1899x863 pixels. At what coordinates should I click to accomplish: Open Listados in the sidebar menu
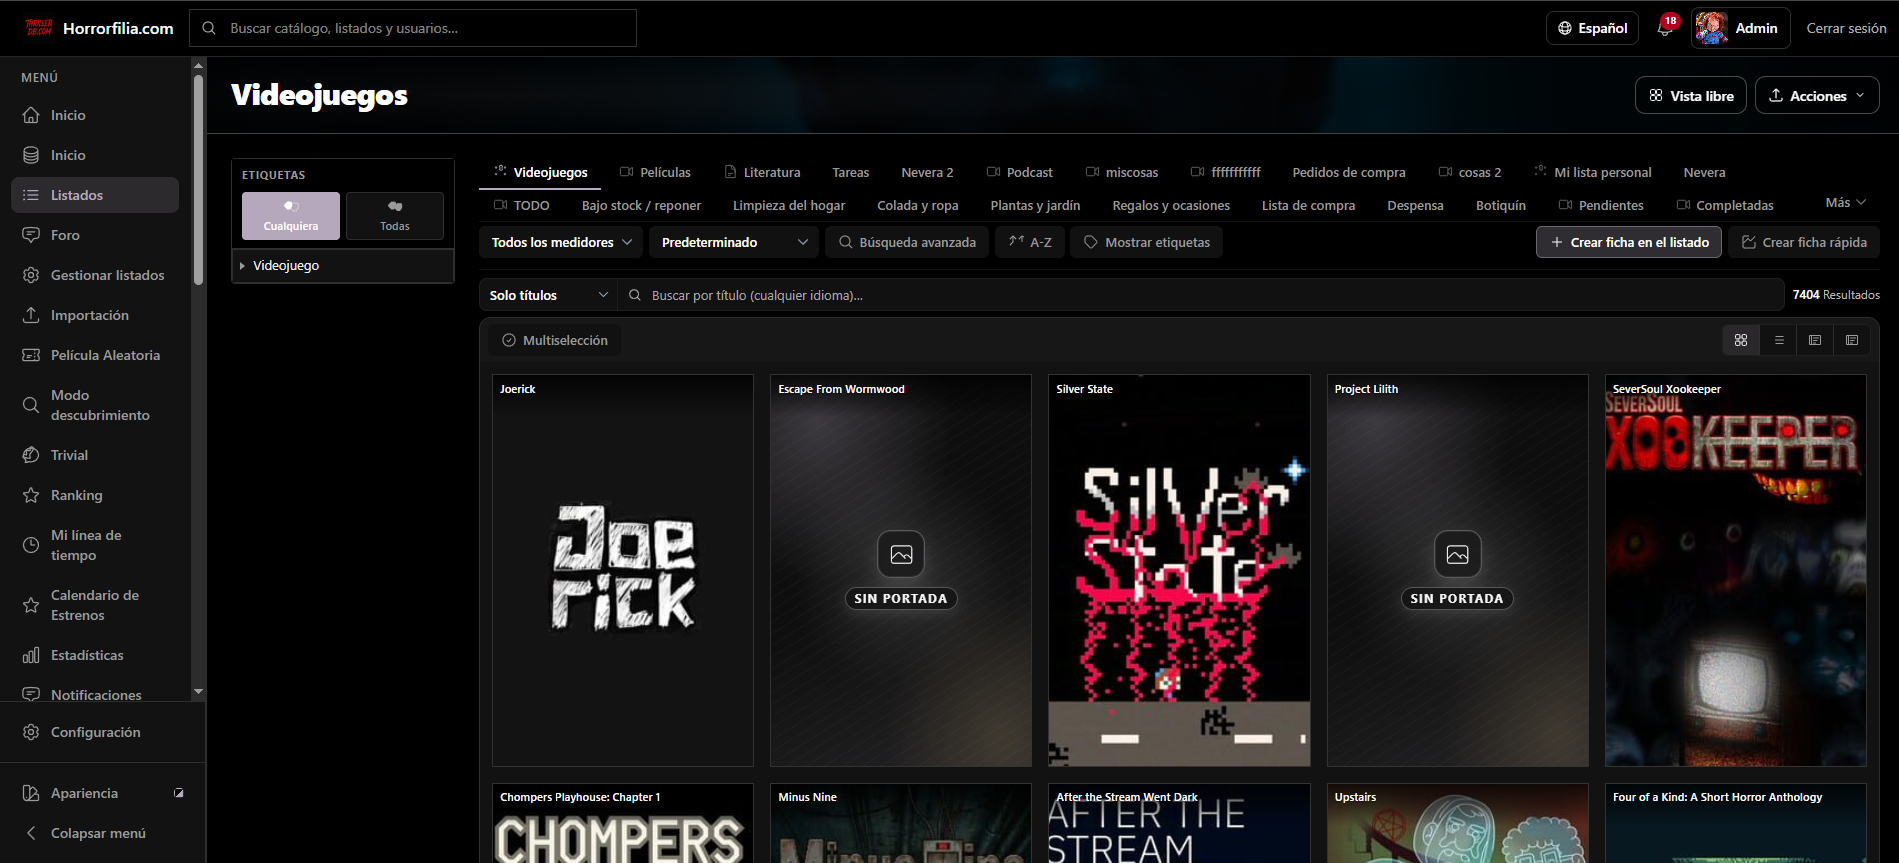click(x=95, y=195)
